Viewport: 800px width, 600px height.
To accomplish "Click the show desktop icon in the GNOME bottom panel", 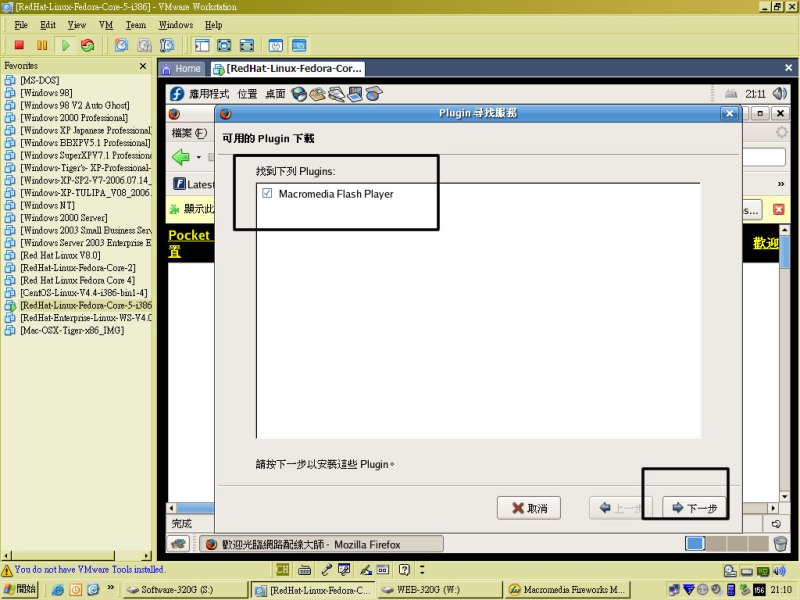I will coord(179,544).
